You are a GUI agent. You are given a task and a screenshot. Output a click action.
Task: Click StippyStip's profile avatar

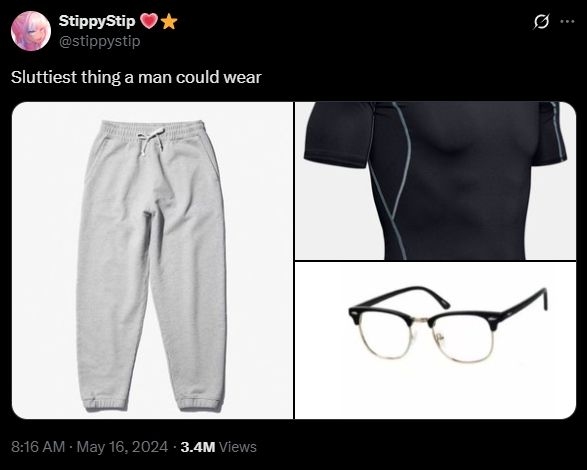(x=31, y=31)
